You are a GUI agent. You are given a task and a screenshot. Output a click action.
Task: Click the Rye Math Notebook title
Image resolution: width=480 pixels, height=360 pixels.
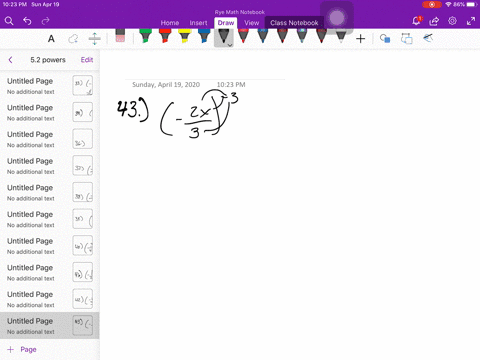[240, 12]
